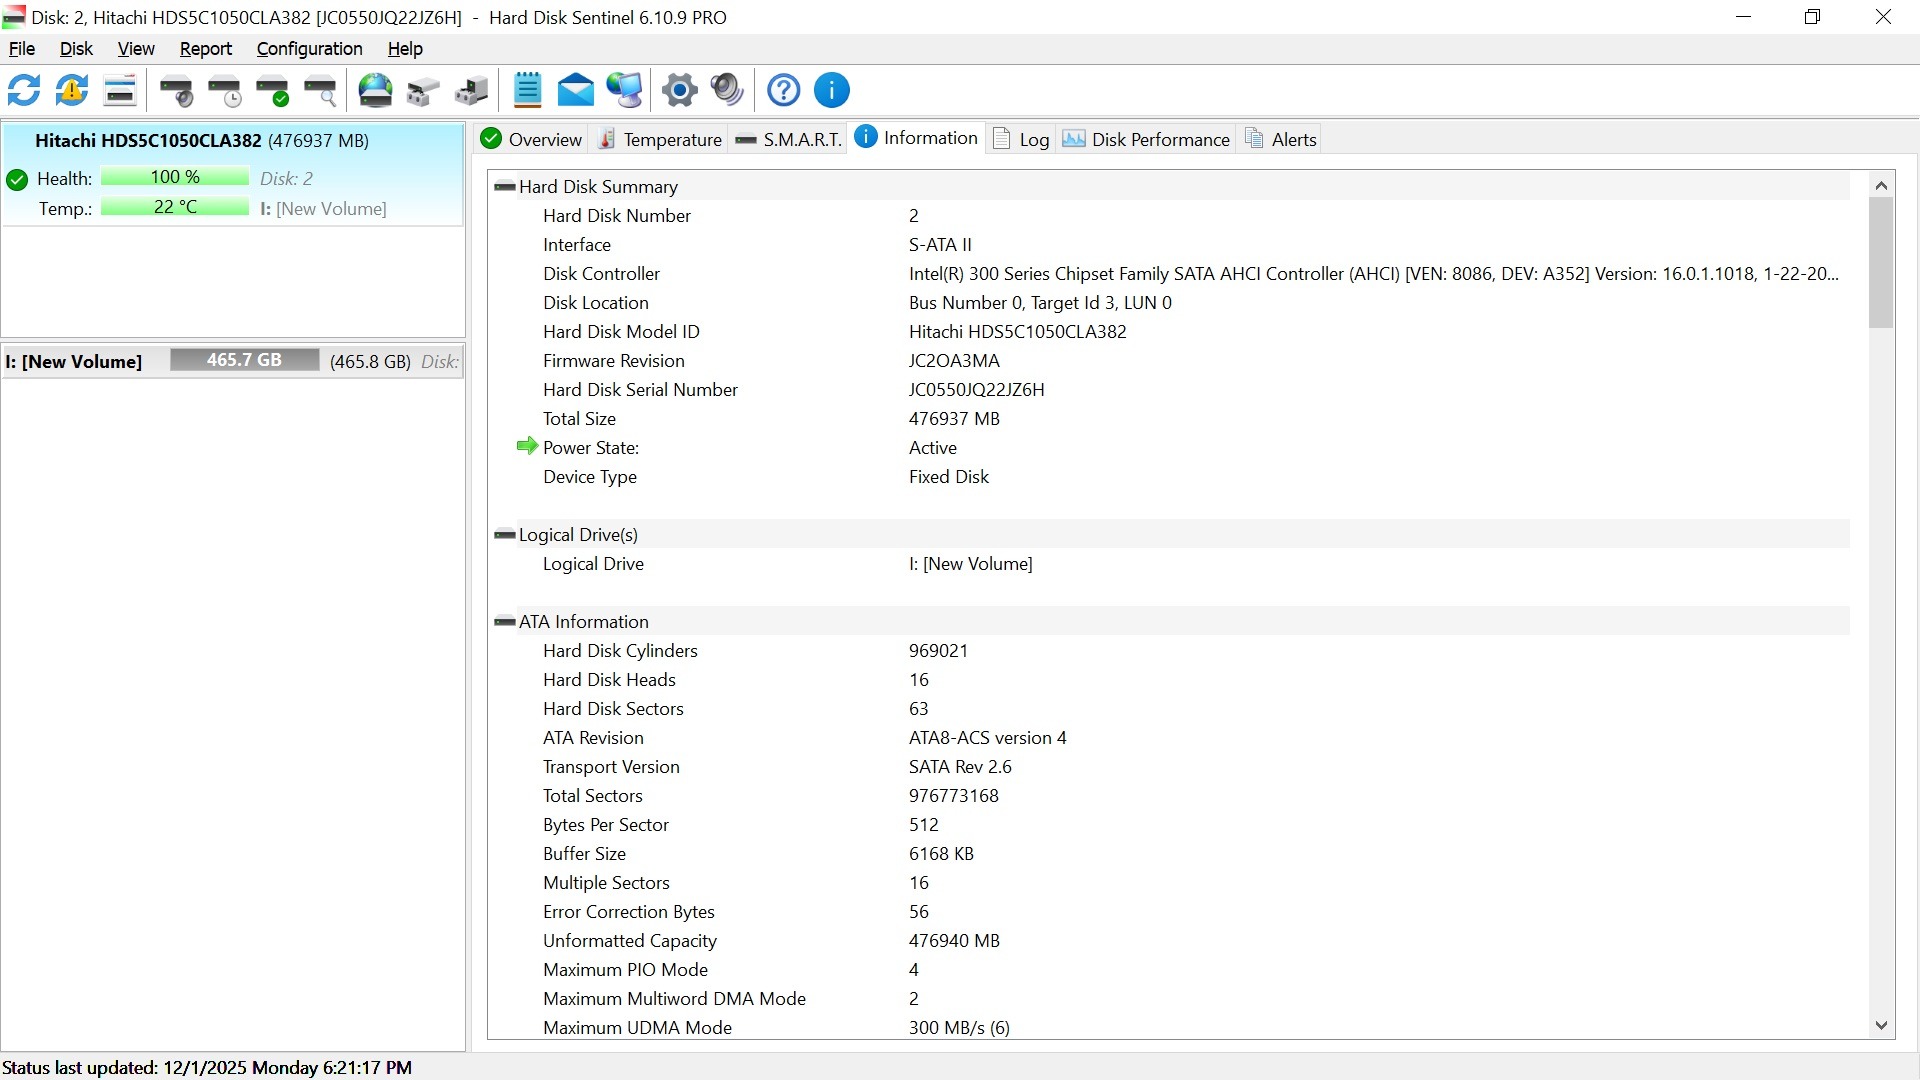Image resolution: width=1920 pixels, height=1080 pixels.
Task: Click the disk with clock icon
Action: pos(225,90)
